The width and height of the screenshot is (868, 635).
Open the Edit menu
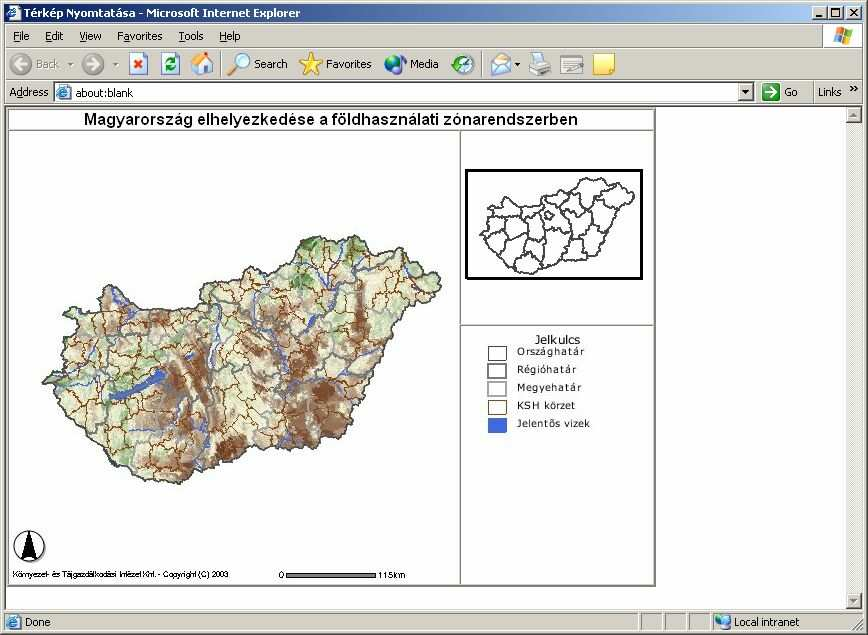coord(54,37)
